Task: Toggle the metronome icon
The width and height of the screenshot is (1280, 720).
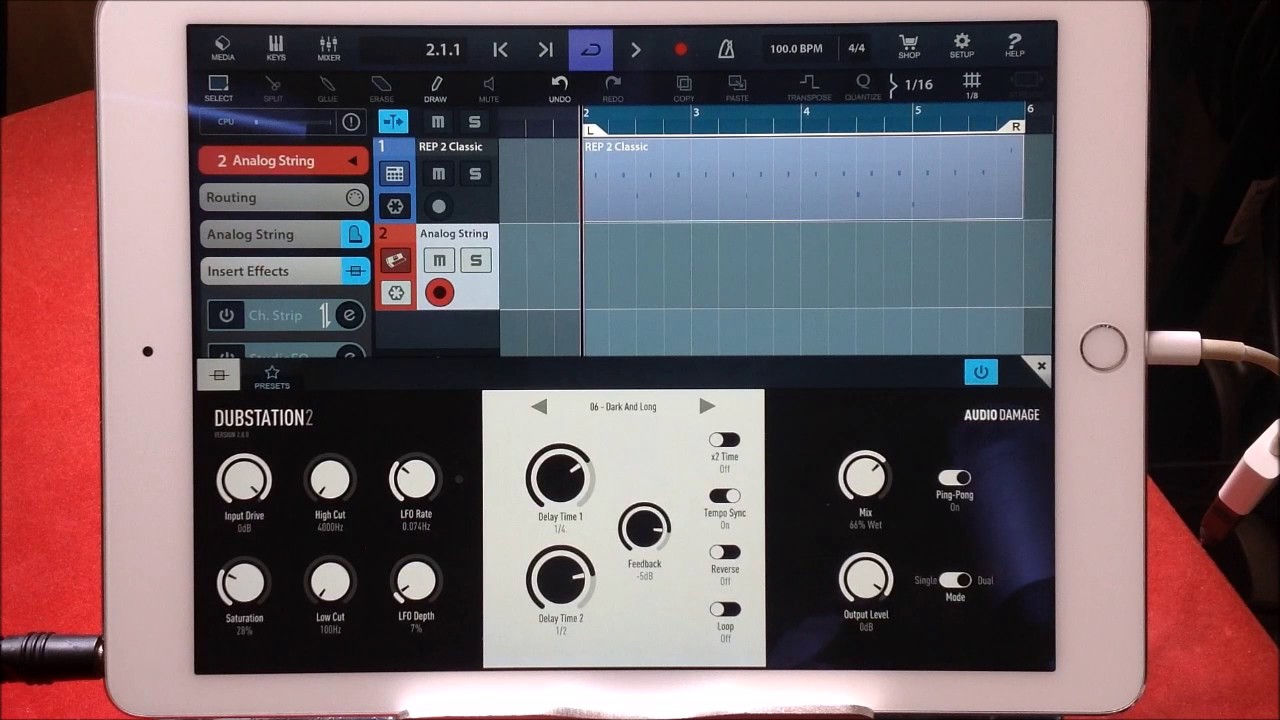Action: (727, 49)
